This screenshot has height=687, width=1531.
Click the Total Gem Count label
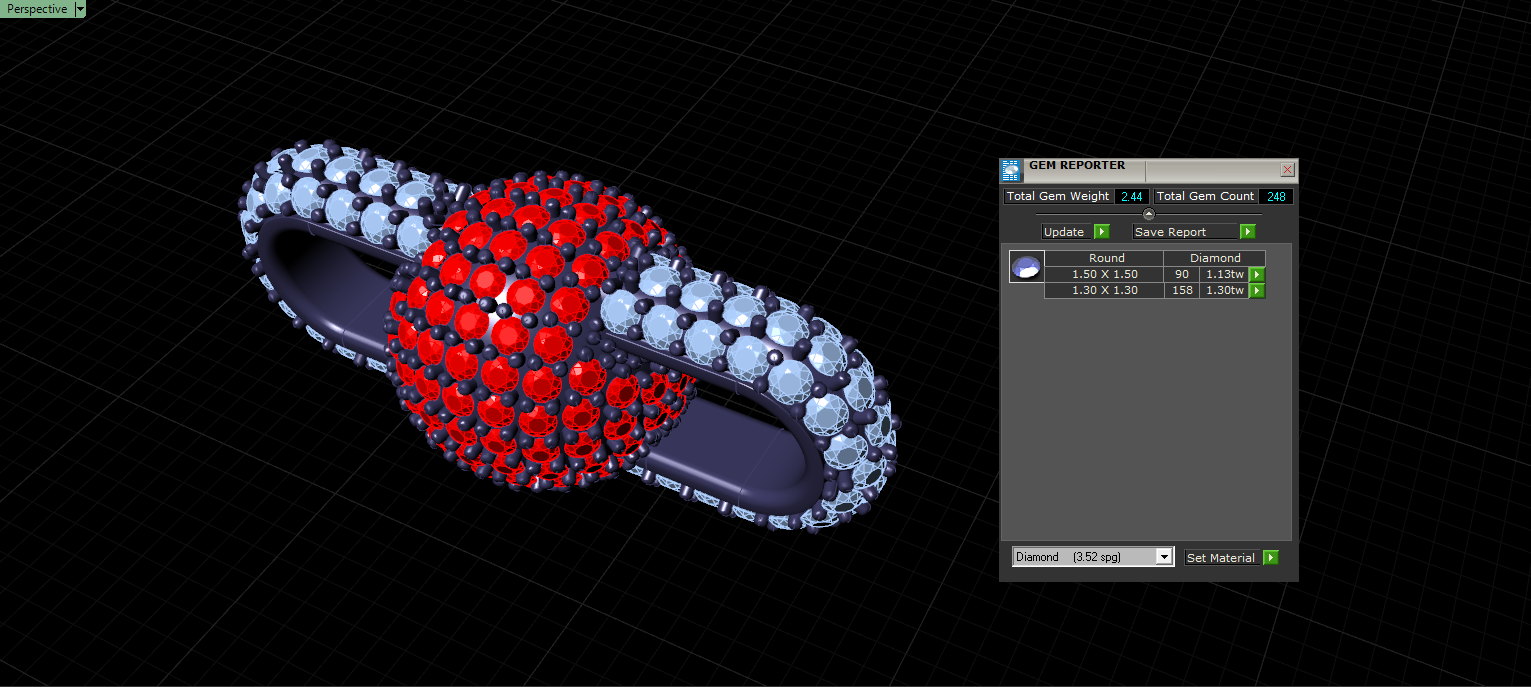pyautogui.click(x=1205, y=197)
